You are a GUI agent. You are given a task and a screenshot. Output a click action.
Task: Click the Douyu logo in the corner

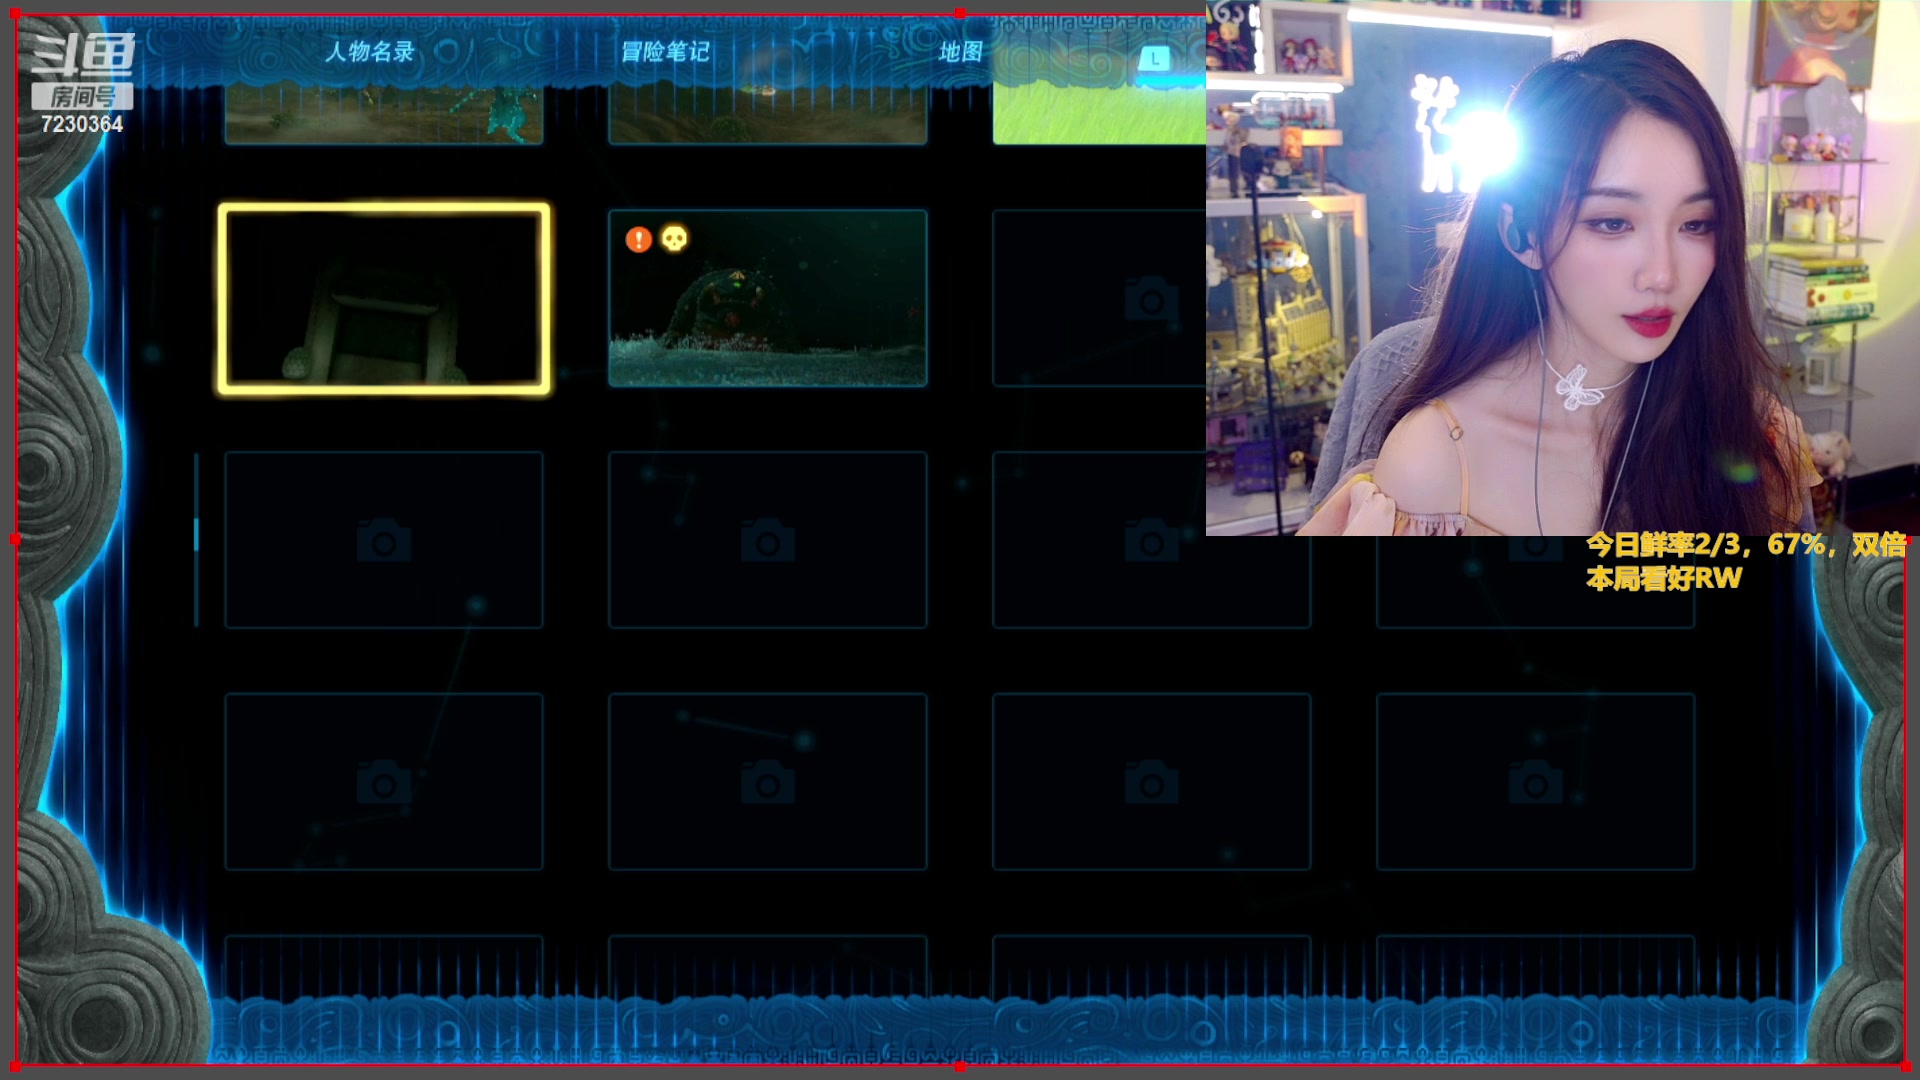(83, 55)
